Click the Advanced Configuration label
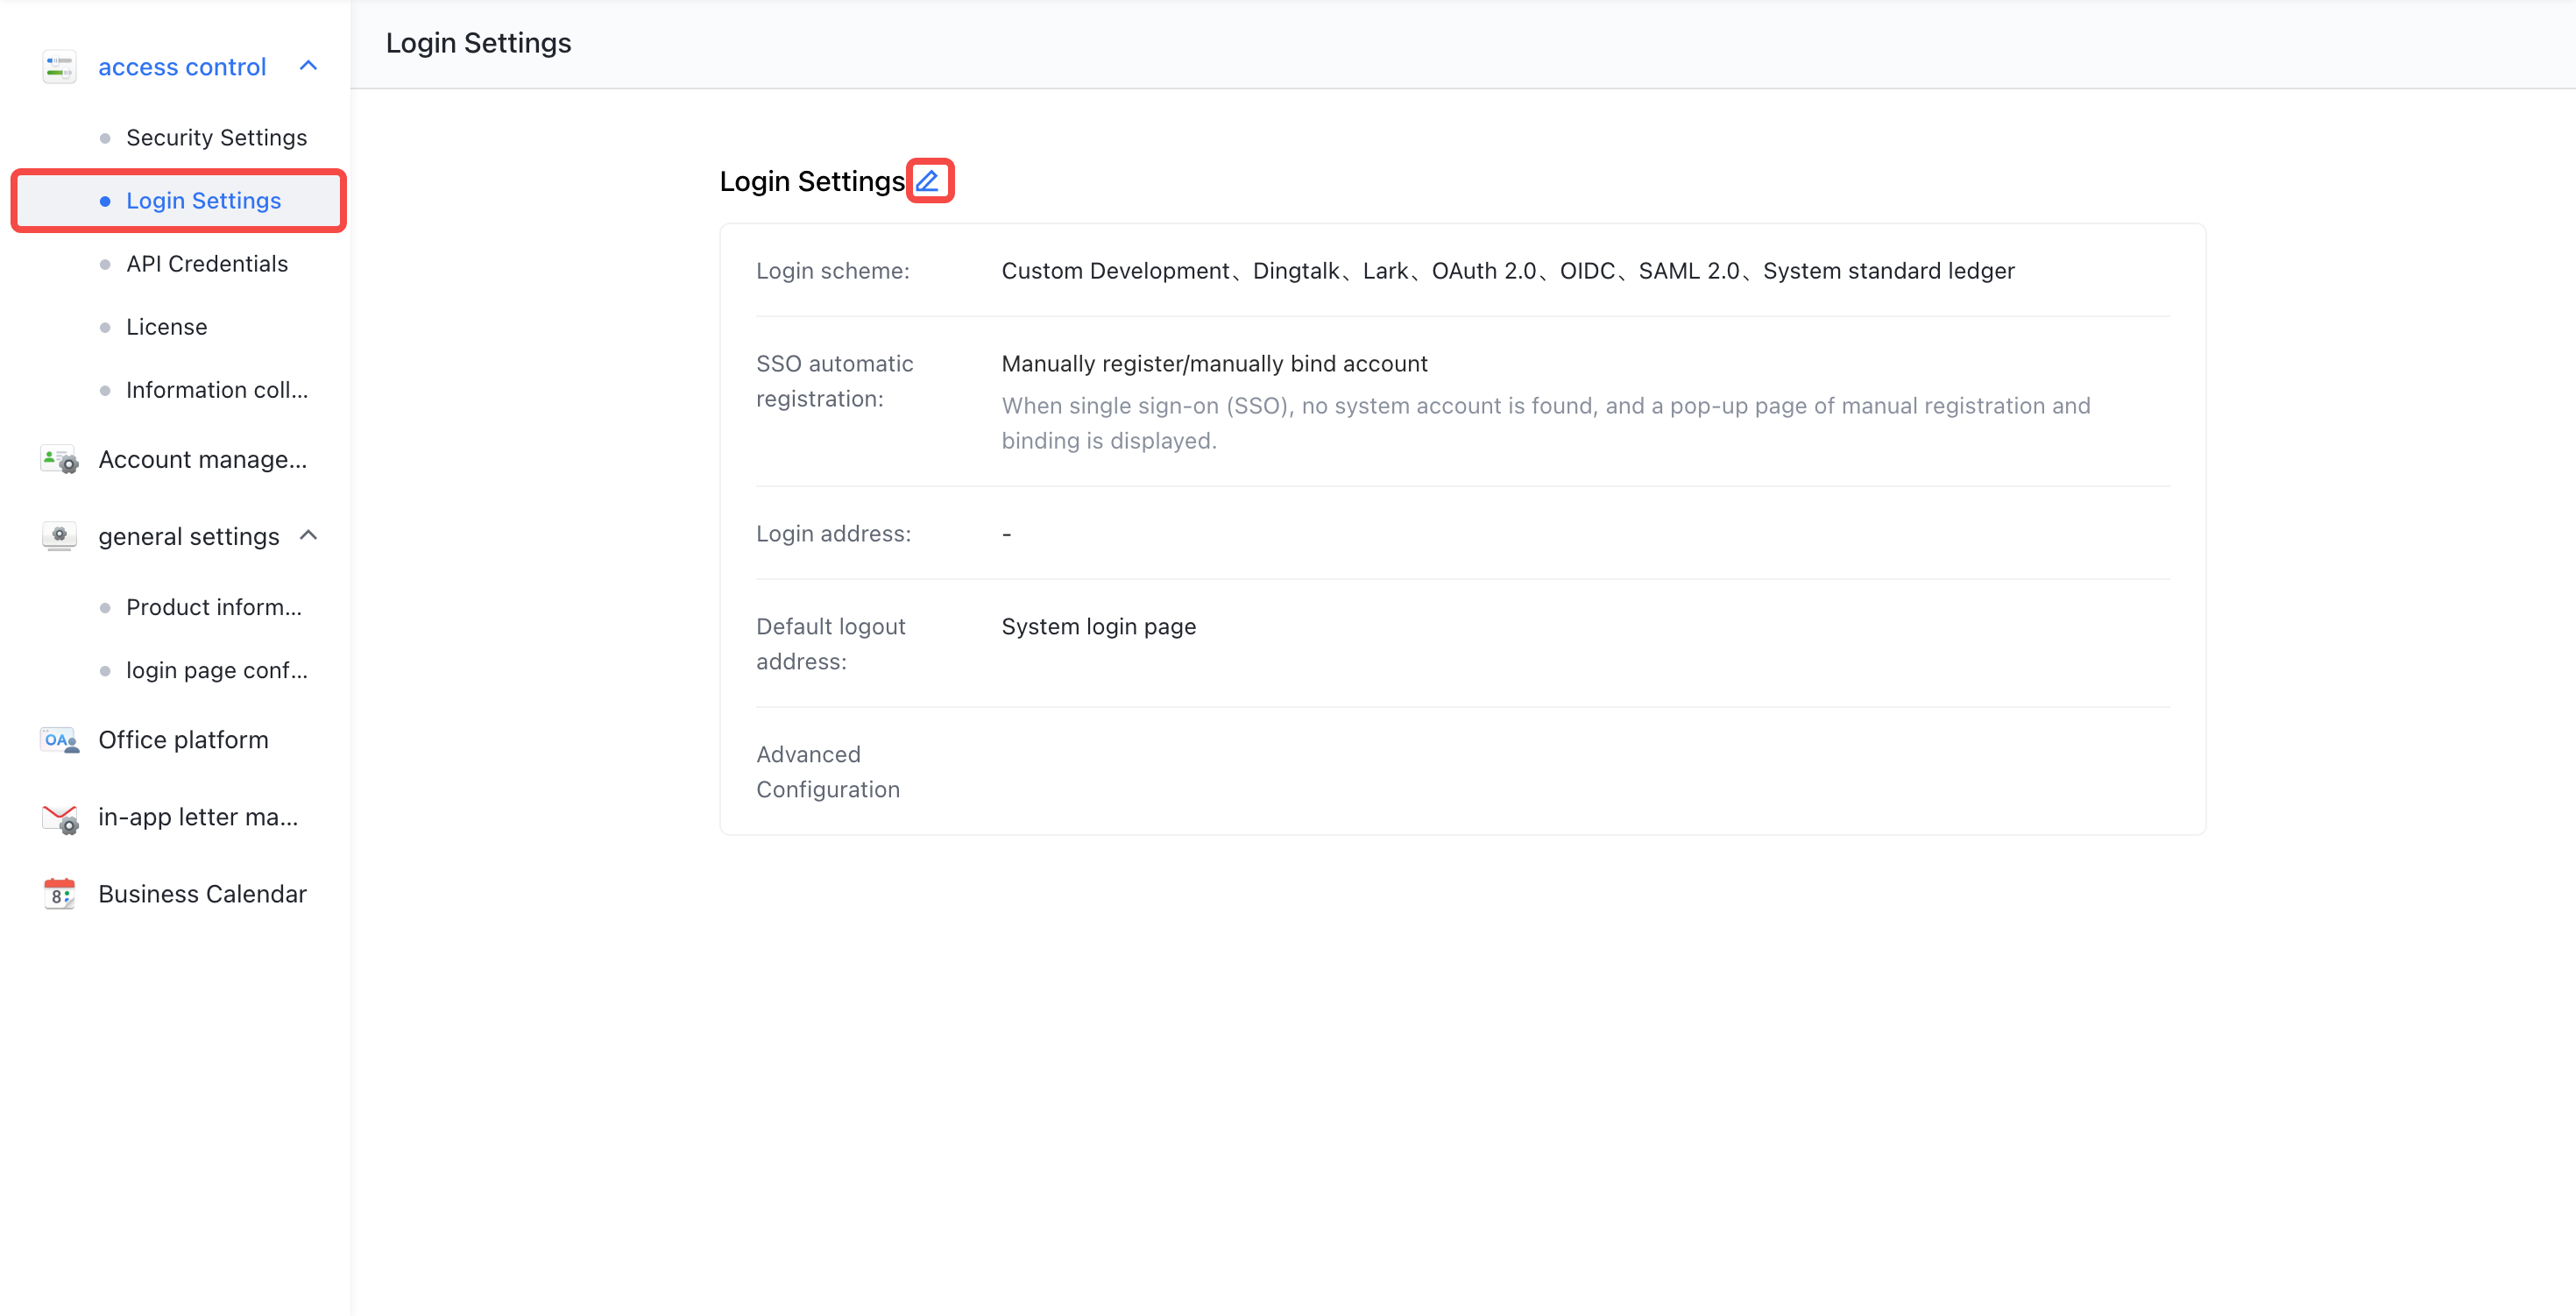2576x1316 pixels. click(828, 772)
